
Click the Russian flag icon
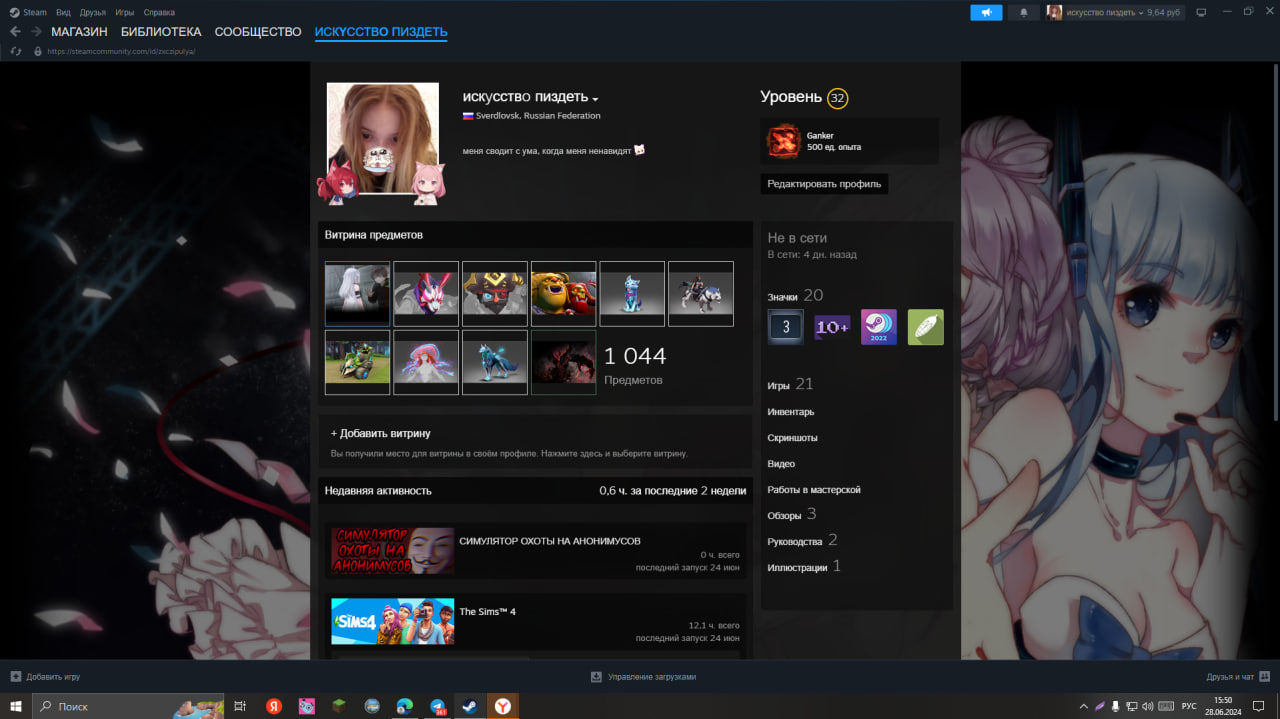(x=468, y=116)
